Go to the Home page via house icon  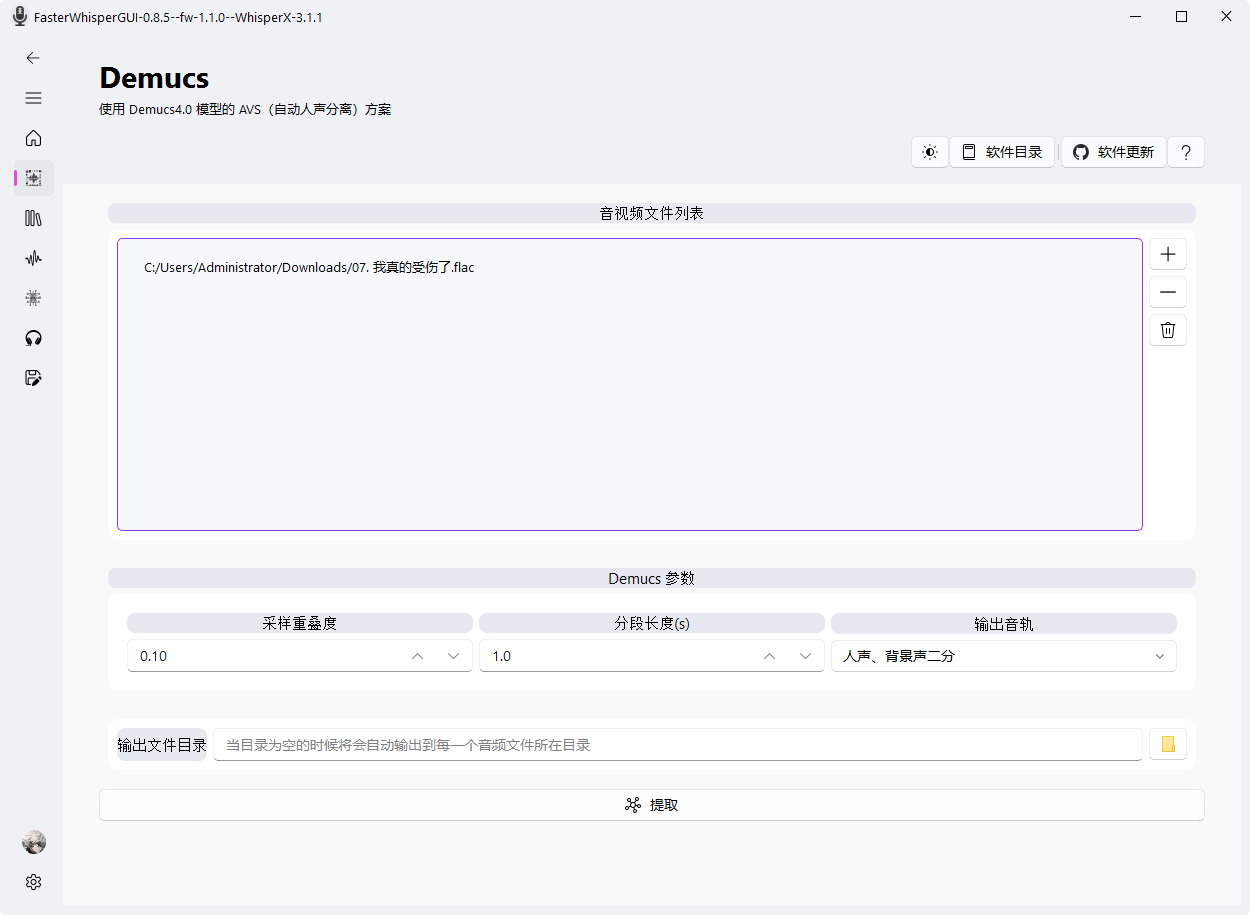[x=33, y=138]
